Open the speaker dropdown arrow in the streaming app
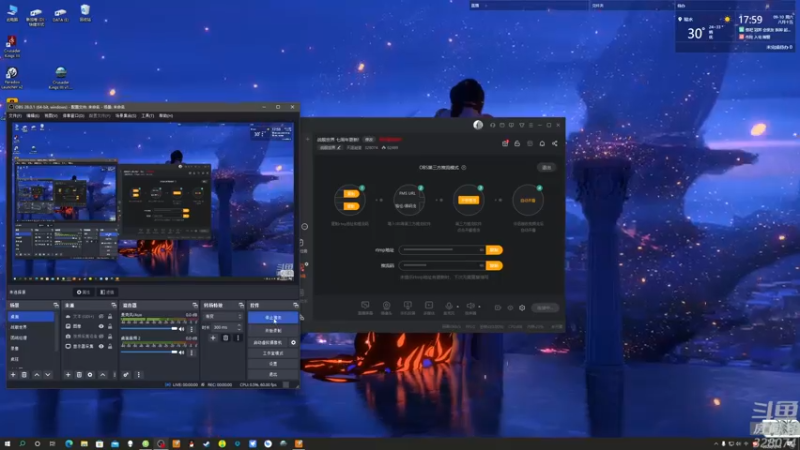This screenshot has width=800, height=450. 479,307
